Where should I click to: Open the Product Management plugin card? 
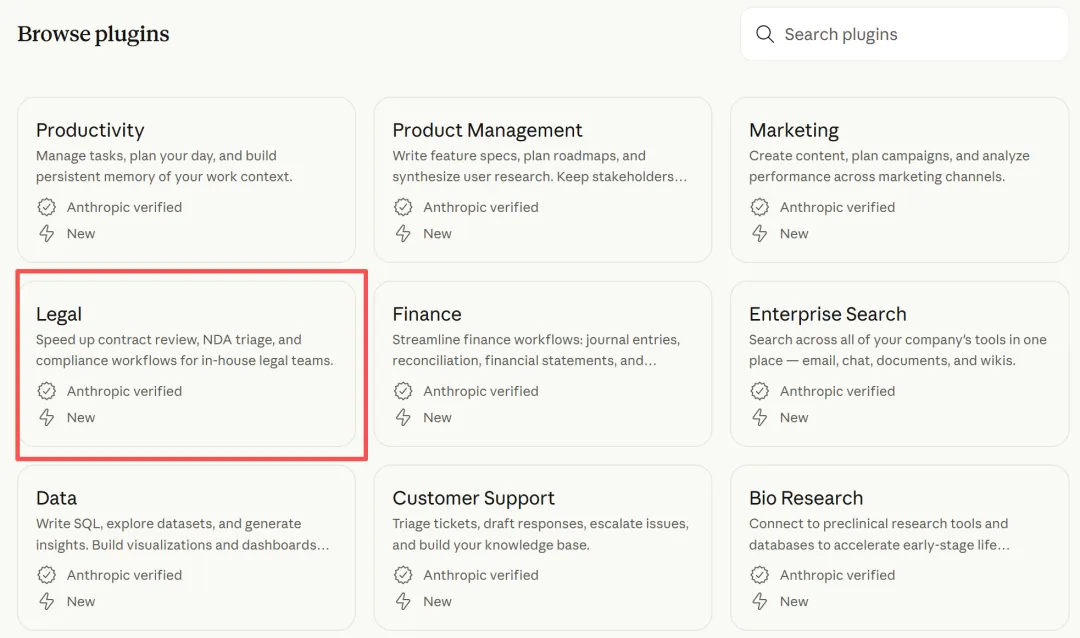tap(542, 180)
